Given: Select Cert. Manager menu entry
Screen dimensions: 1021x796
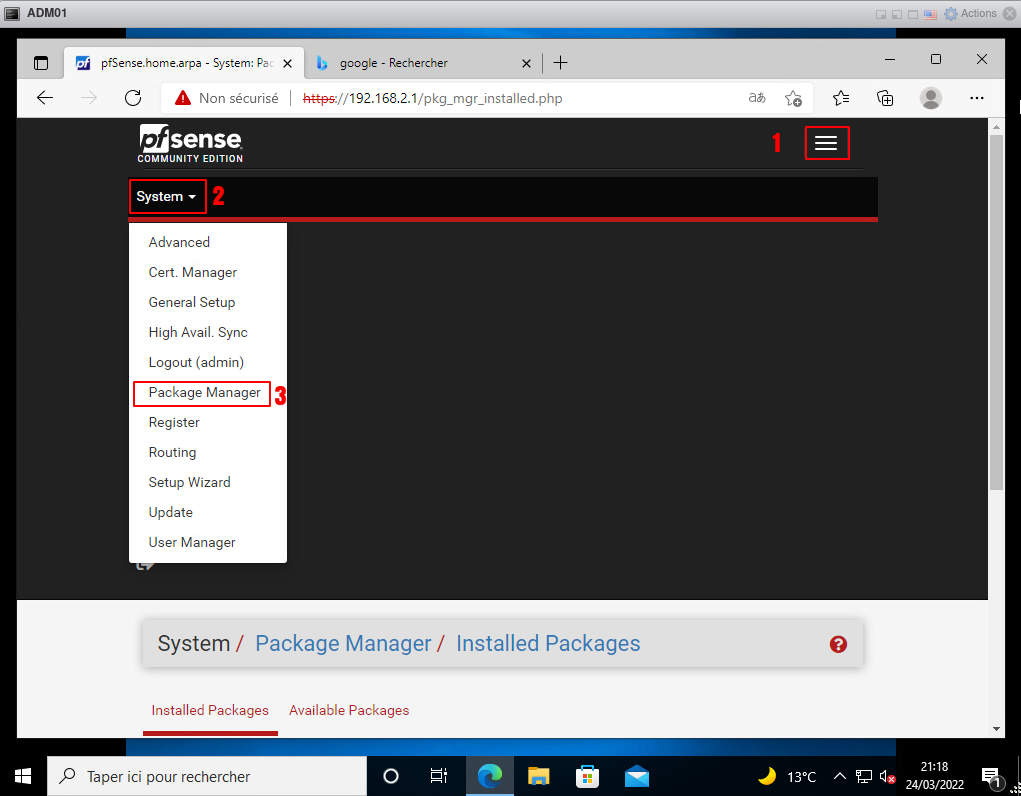Looking at the screenshot, I should 192,272.
